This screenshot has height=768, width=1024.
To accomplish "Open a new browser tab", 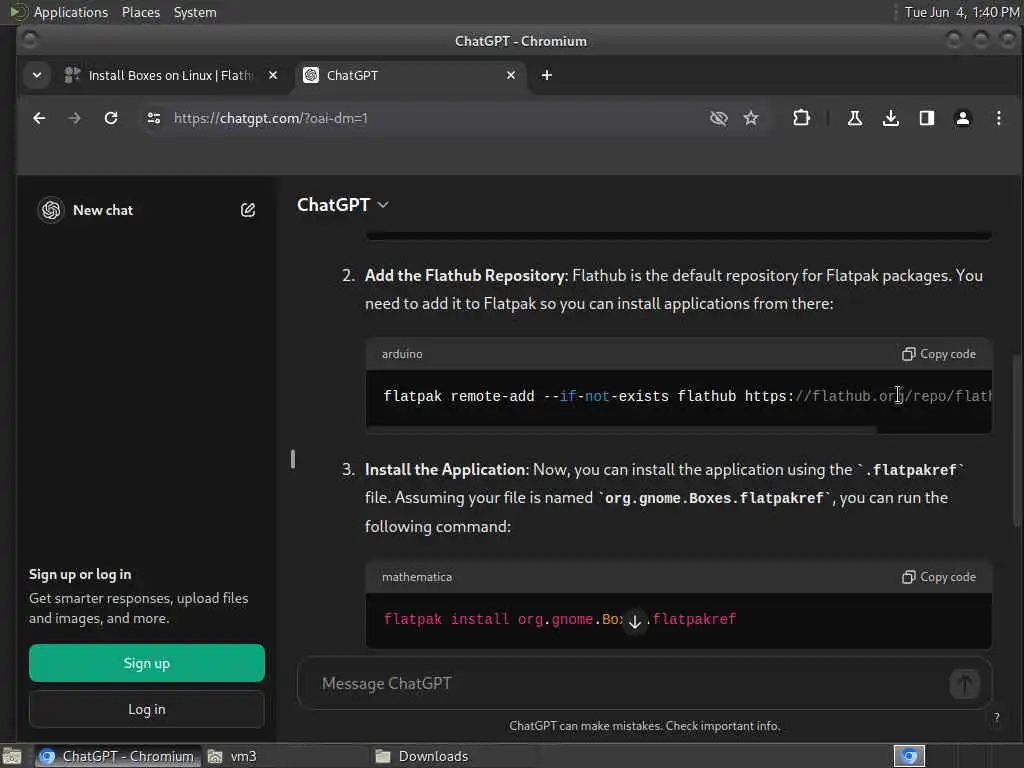I will pos(547,75).
